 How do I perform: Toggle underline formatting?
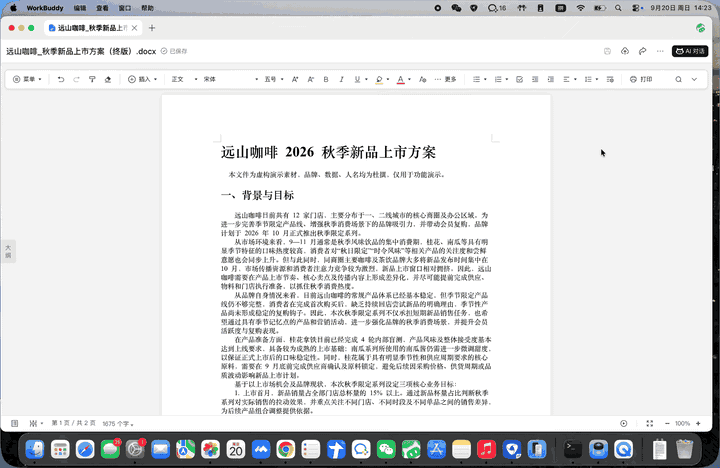pyautogui.click(x=357, y=79)
